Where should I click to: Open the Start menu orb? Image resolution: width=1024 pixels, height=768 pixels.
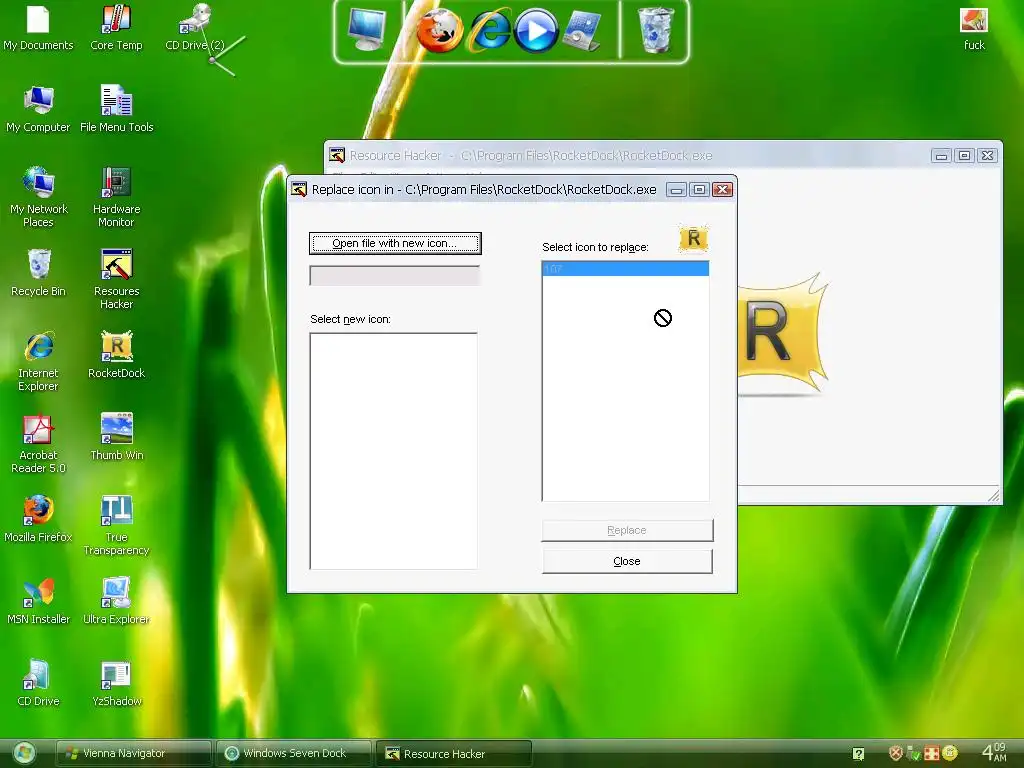(x=24, y=753)
